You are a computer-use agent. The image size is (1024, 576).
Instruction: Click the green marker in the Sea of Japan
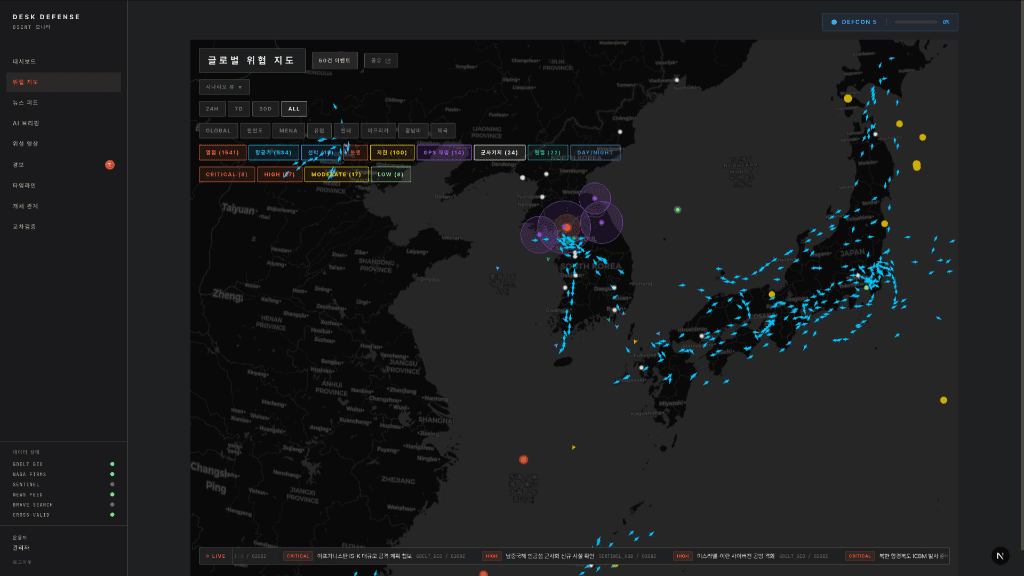pyautogui.click(x=677, y=210)
